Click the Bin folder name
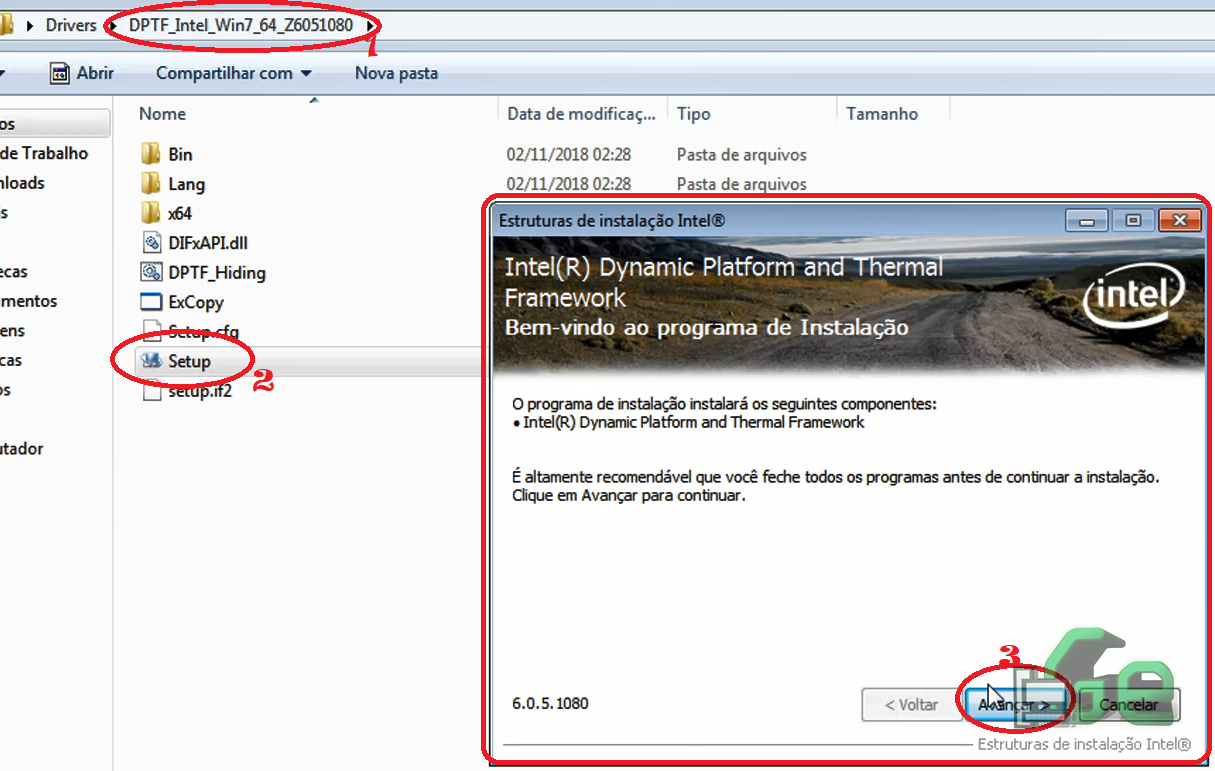The image size is (1215, 771). pos(180,154)
